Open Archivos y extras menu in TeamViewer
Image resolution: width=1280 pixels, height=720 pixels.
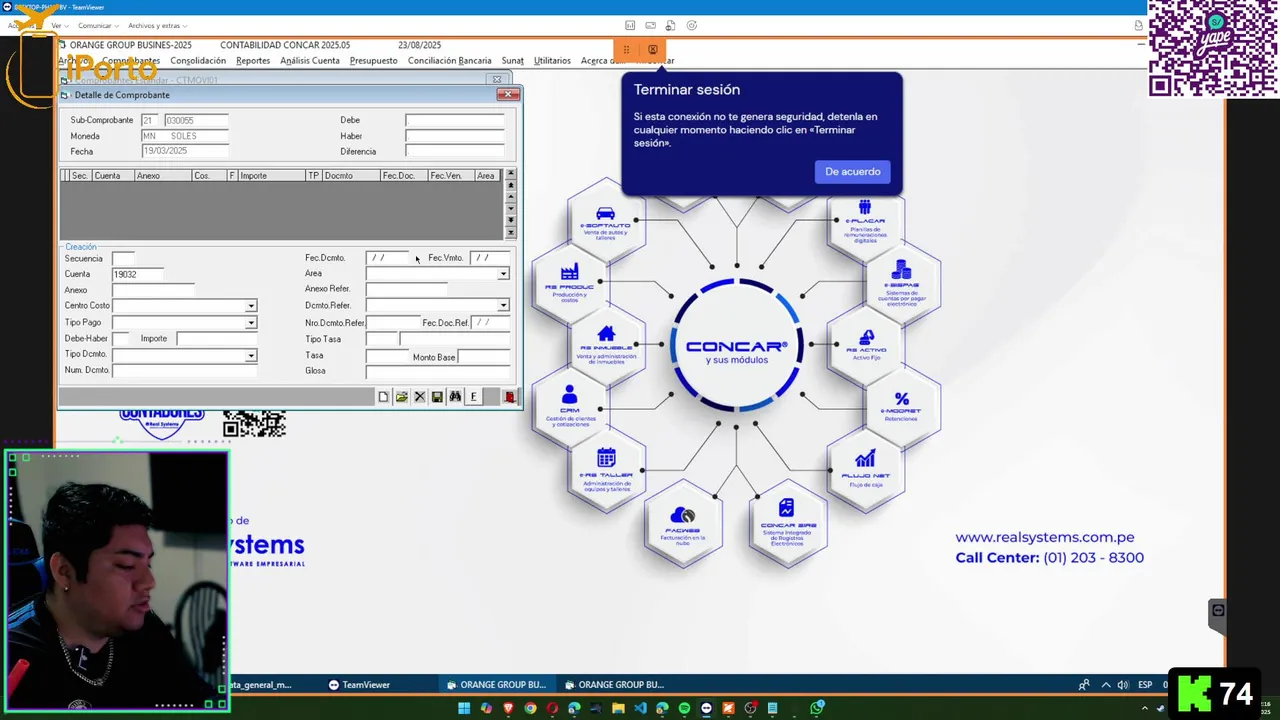pos(157,25)
